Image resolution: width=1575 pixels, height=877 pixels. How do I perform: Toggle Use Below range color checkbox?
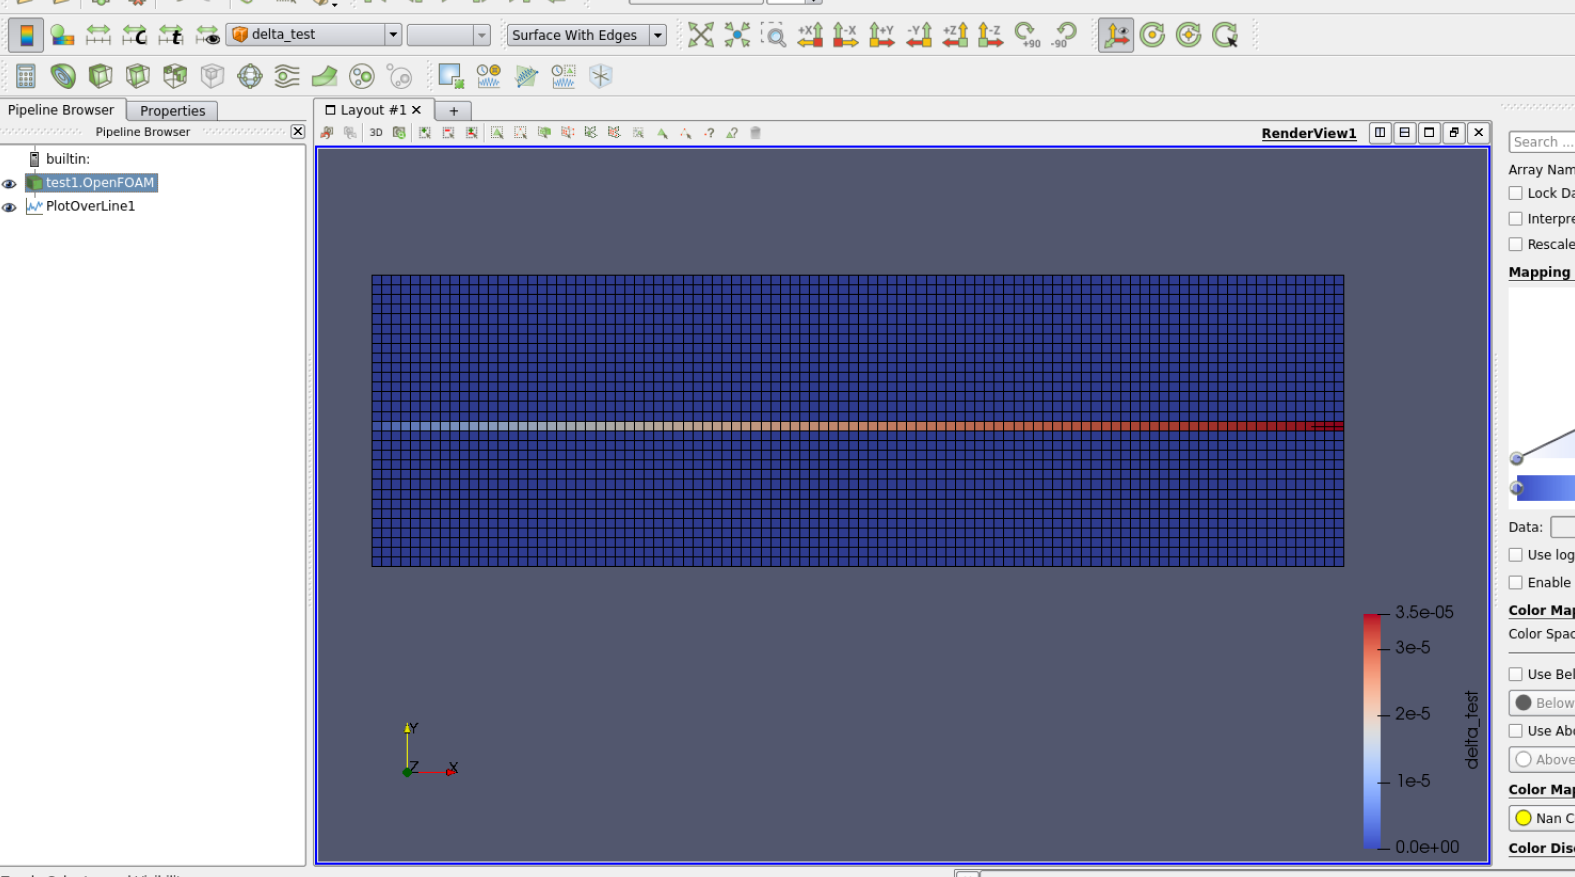[1516, 674]
